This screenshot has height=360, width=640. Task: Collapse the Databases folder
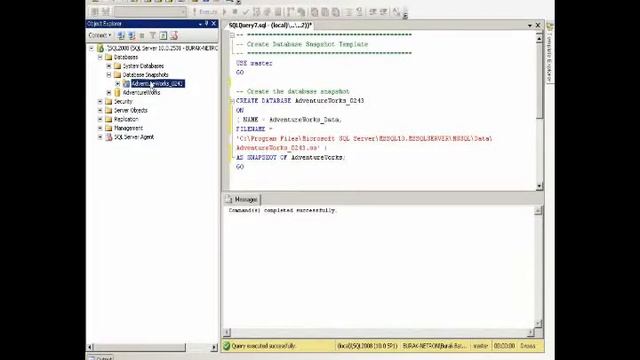[100, 57]
